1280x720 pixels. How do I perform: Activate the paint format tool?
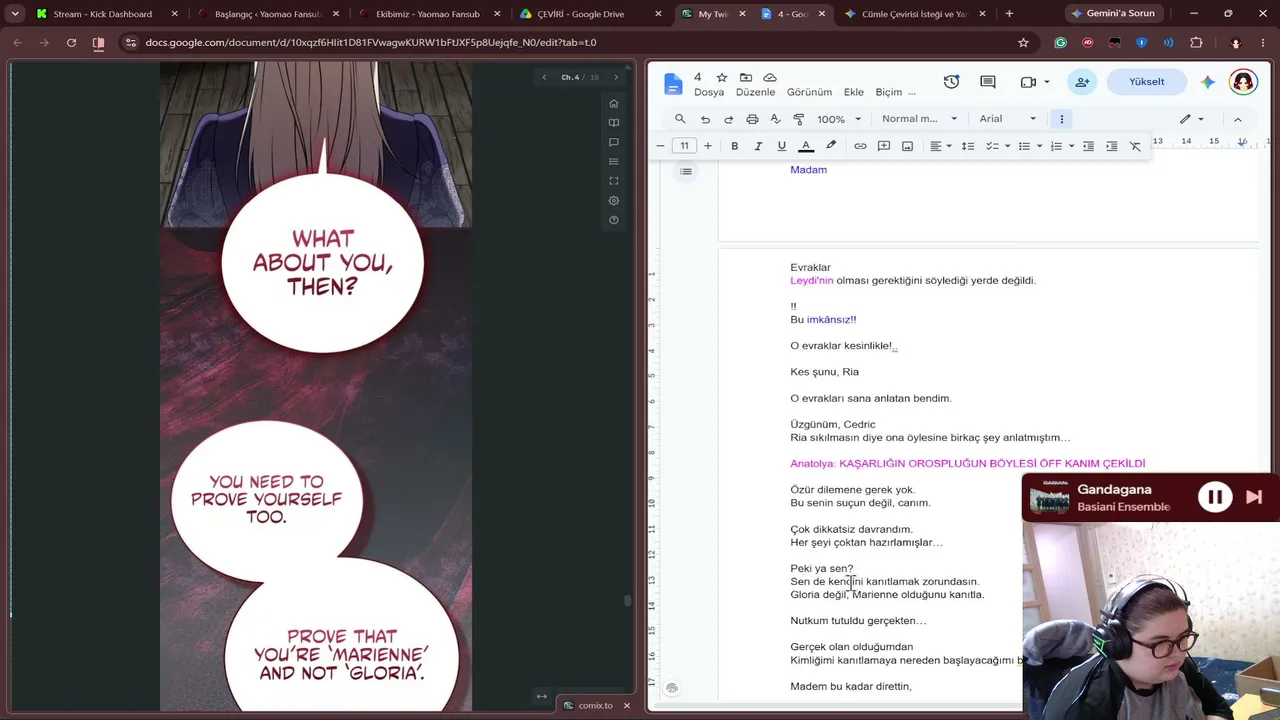click(x=799, y=119)
